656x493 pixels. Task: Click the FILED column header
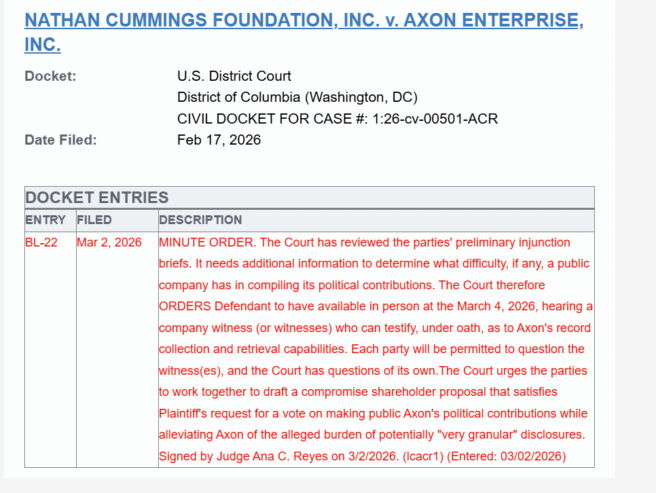pos(94,220)
